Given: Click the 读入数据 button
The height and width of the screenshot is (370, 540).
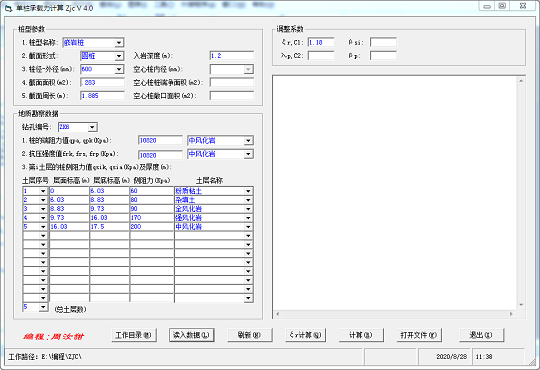Looking at the screenshot, I should (191, 335).
